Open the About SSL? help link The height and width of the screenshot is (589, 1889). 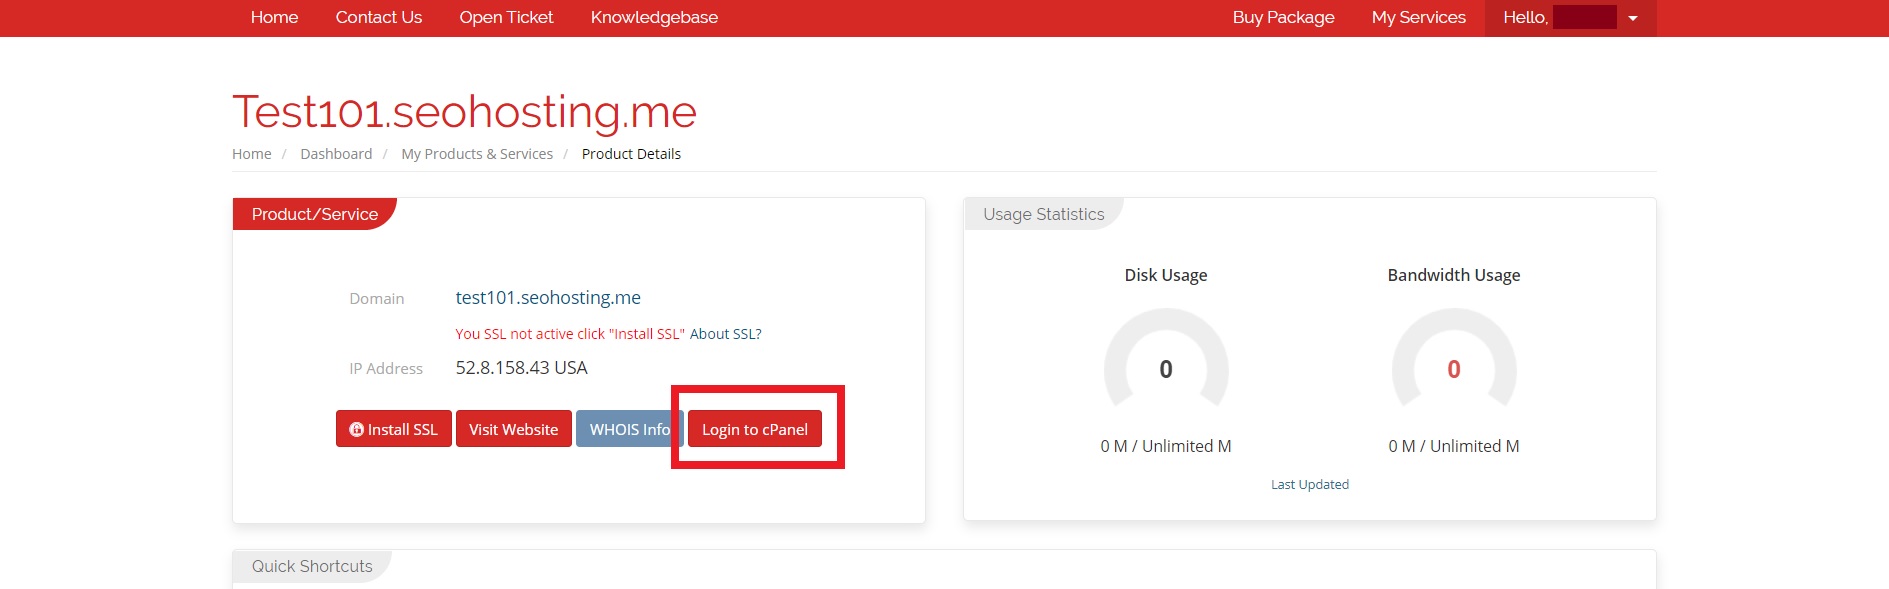[726, 334]
